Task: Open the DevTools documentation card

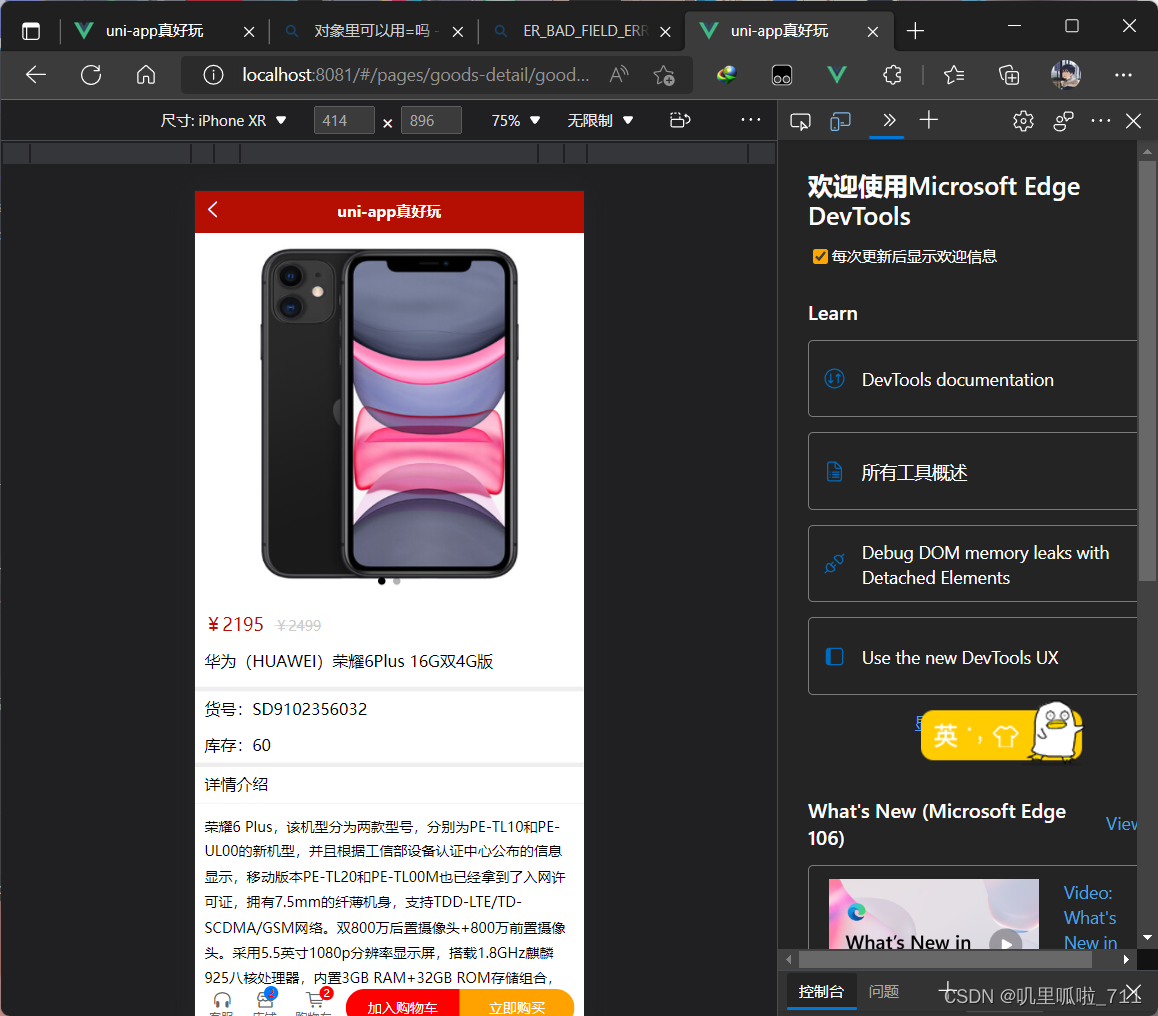Action: coord(973,379)
